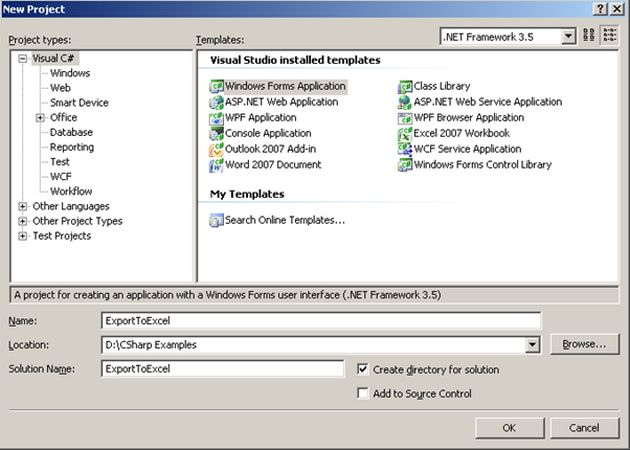Click the Cancel button

click(x=584, y=428)
